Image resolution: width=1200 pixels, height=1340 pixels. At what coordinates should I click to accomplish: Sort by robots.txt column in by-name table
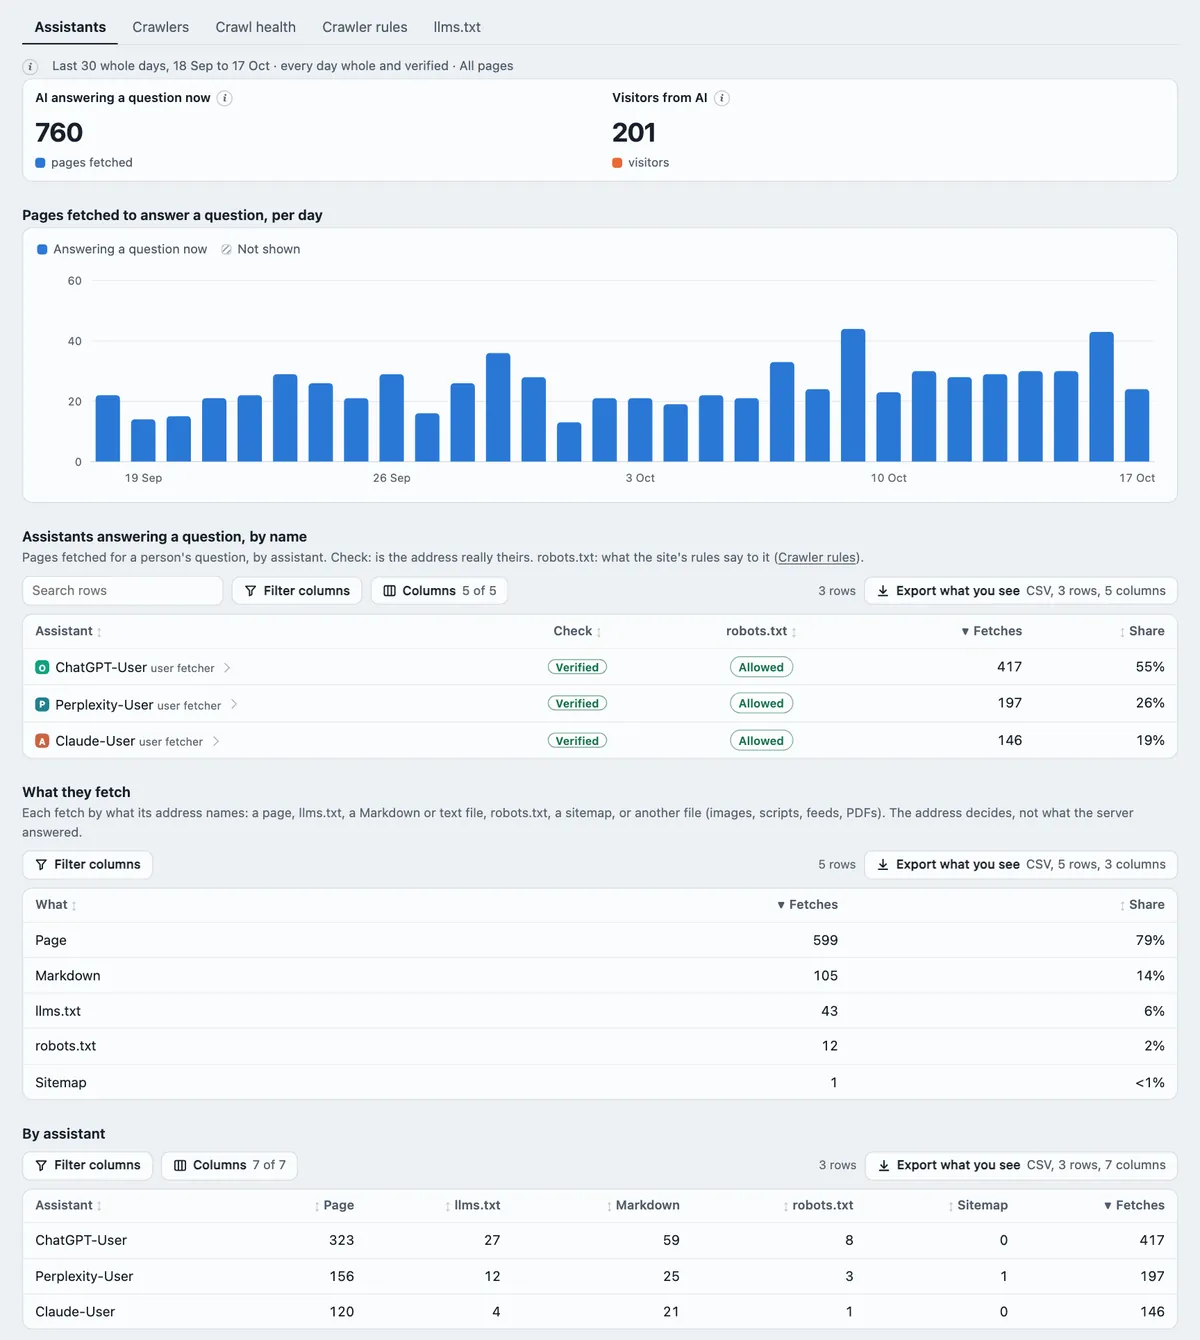pos(761,631)
